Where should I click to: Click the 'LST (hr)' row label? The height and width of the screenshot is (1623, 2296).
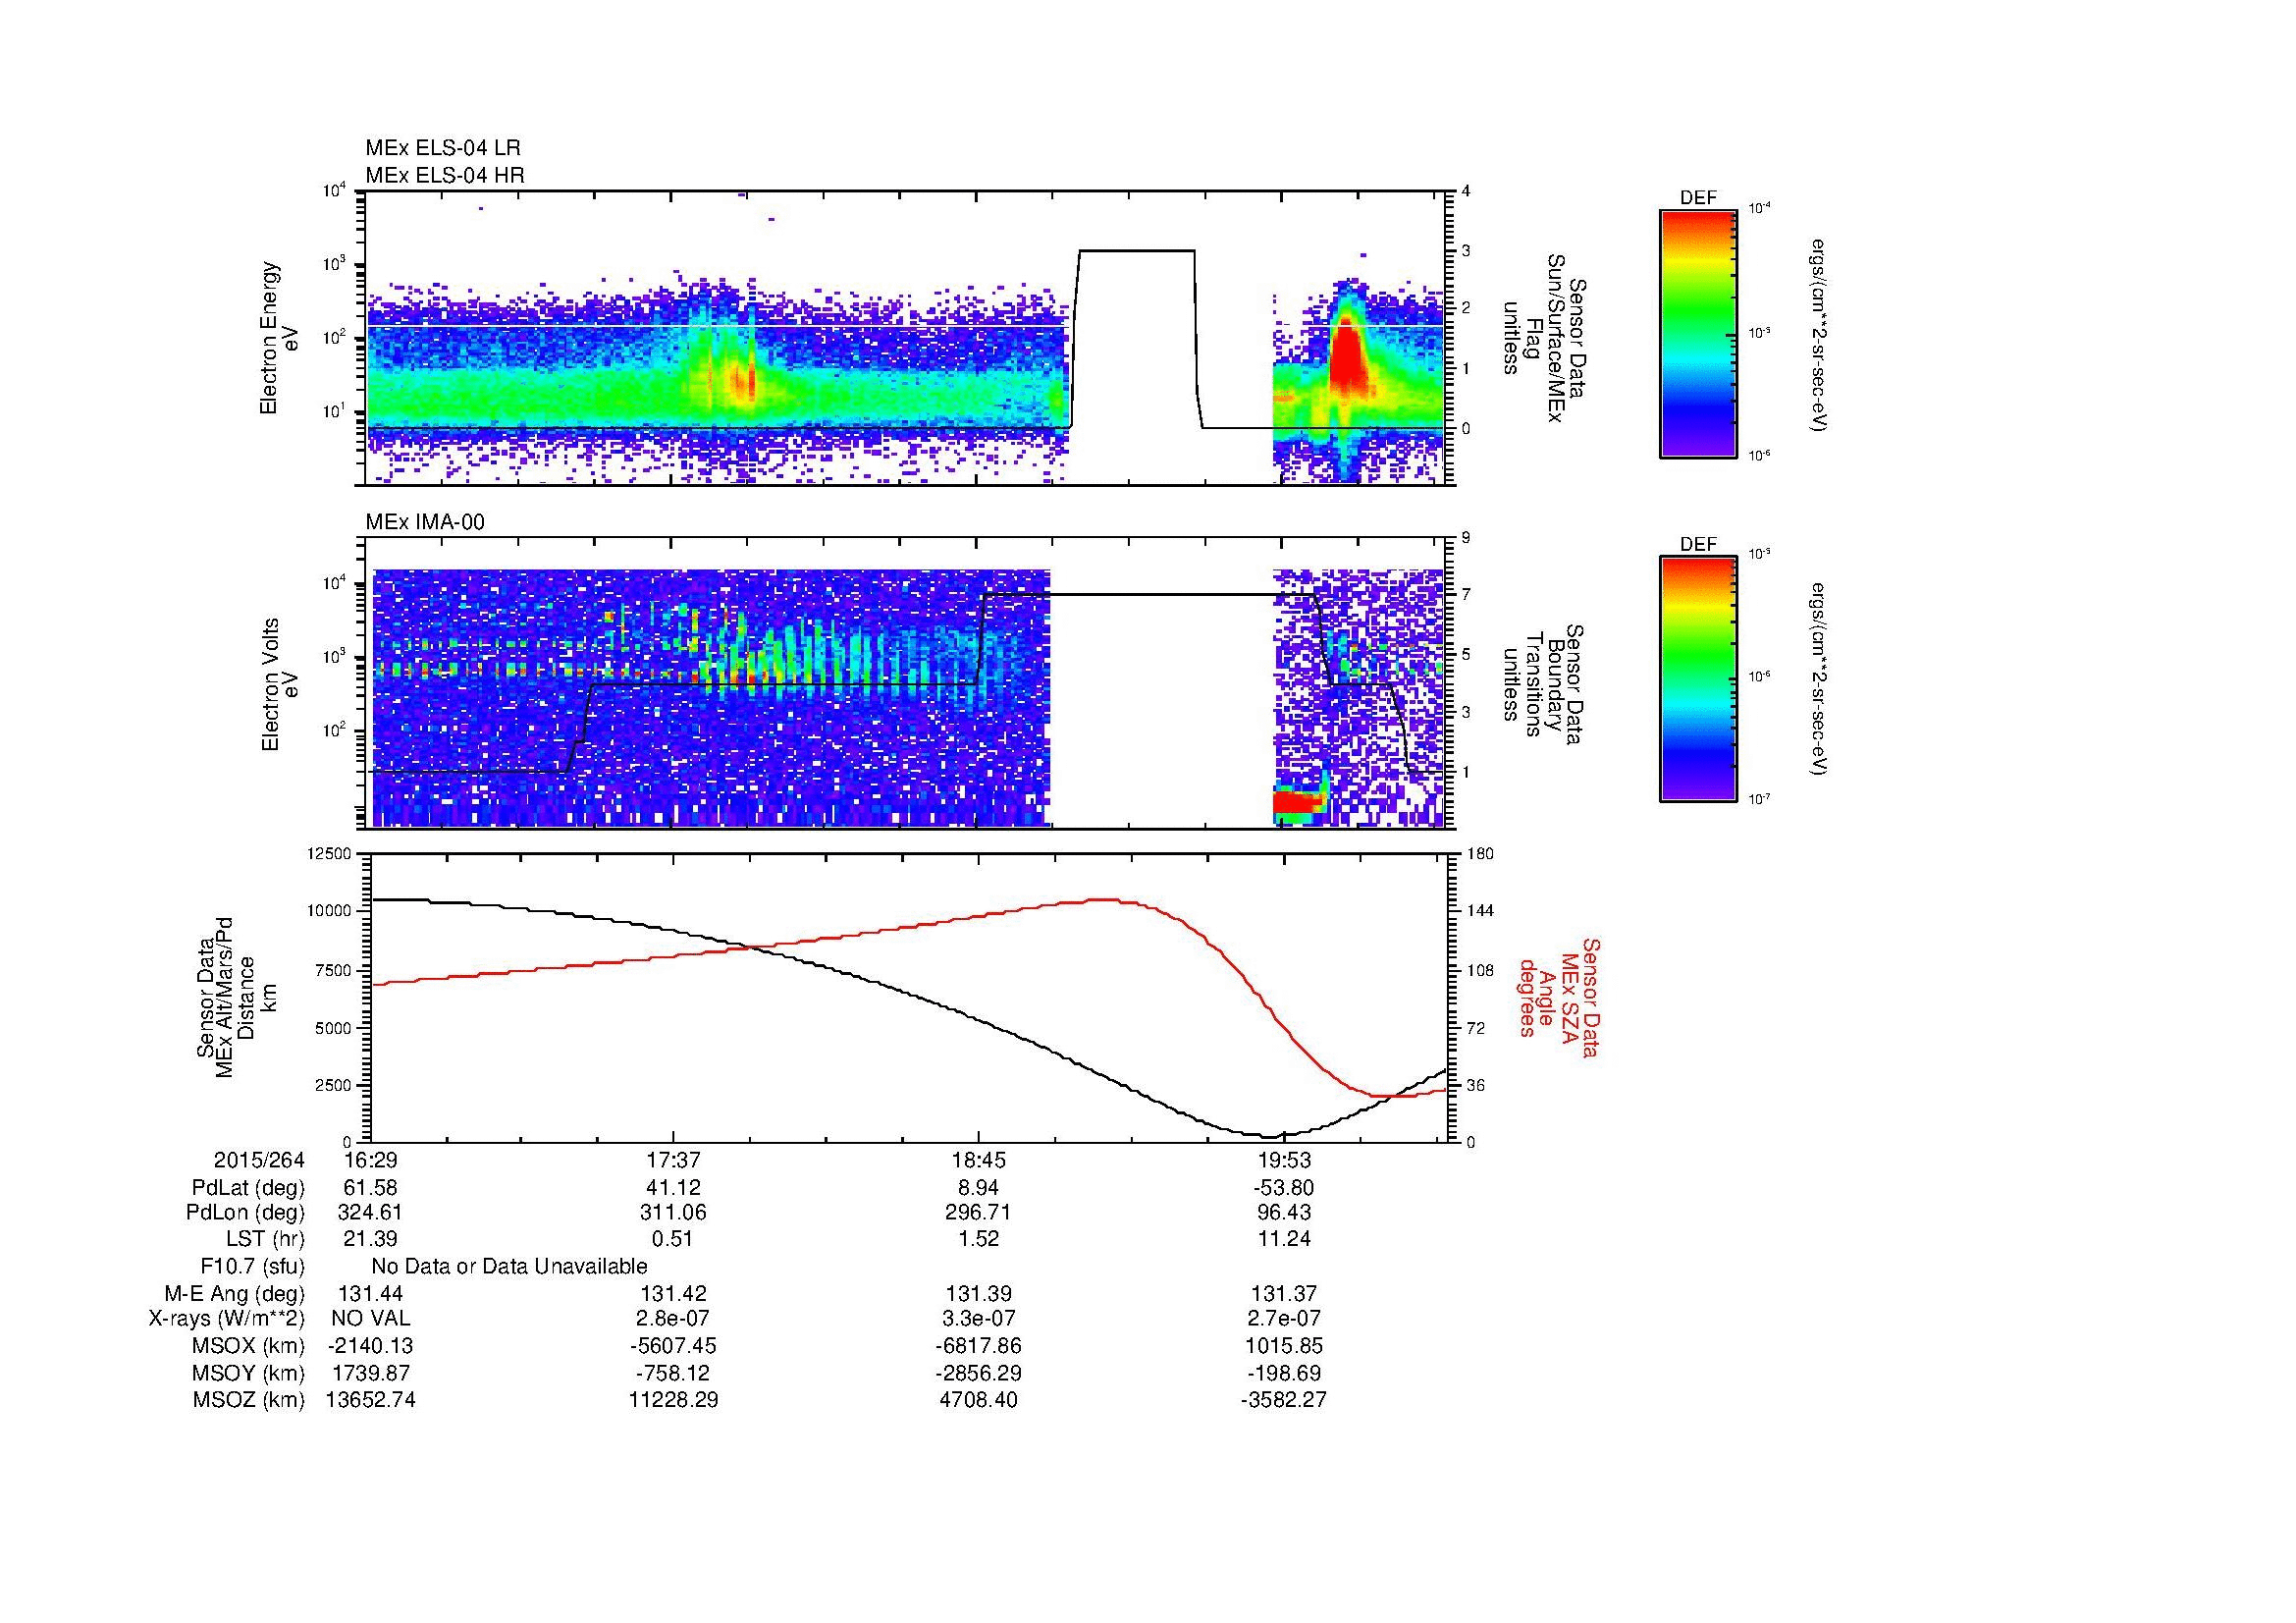click(265, 1239)
